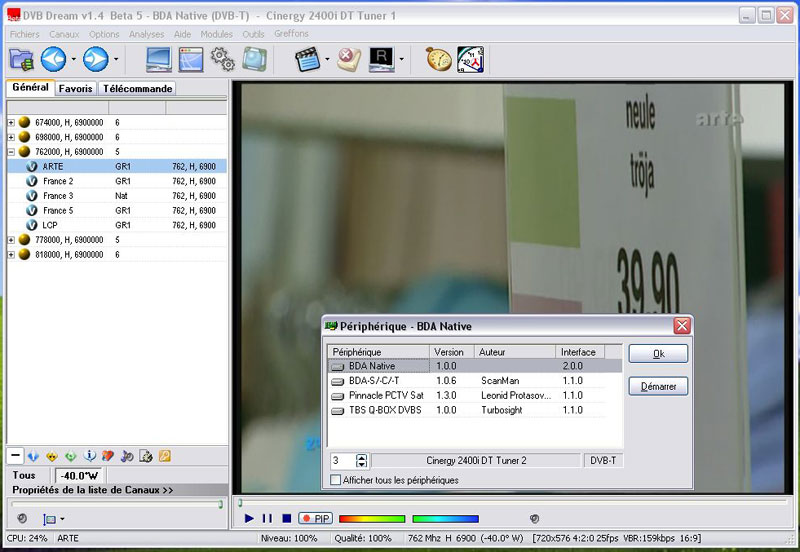This screenshot has height=552, width=800.
Task: Open settings via the gears icon
Action: click(223, 59)
